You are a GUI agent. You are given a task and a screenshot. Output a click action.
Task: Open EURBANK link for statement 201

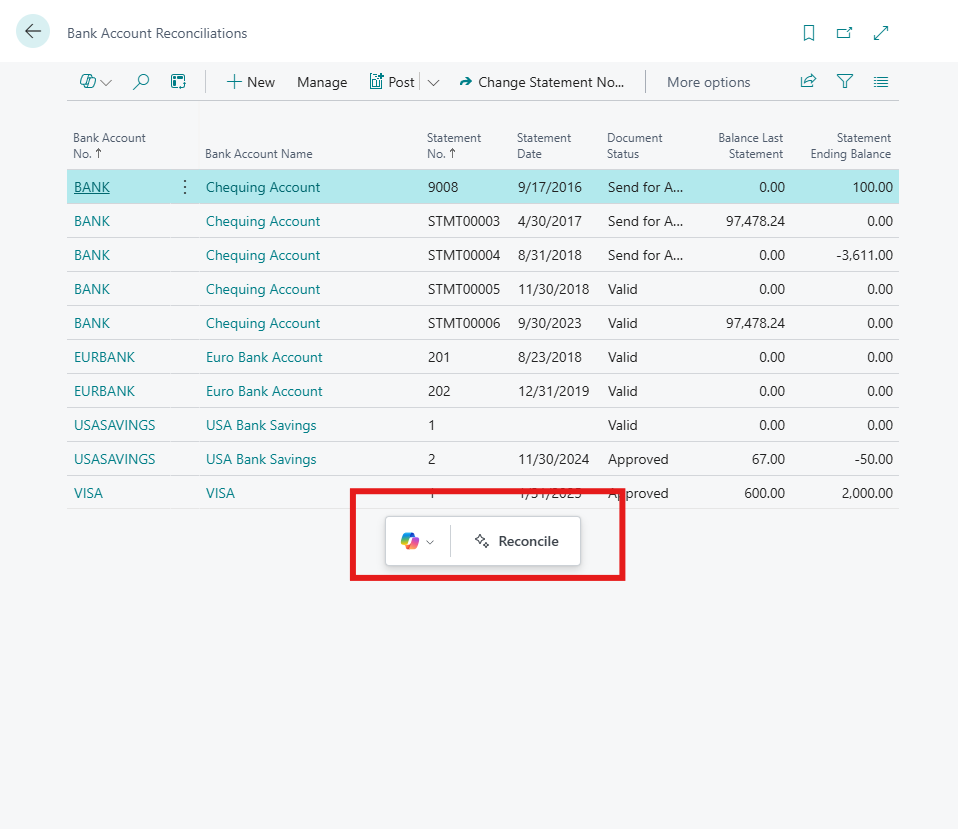104,357
